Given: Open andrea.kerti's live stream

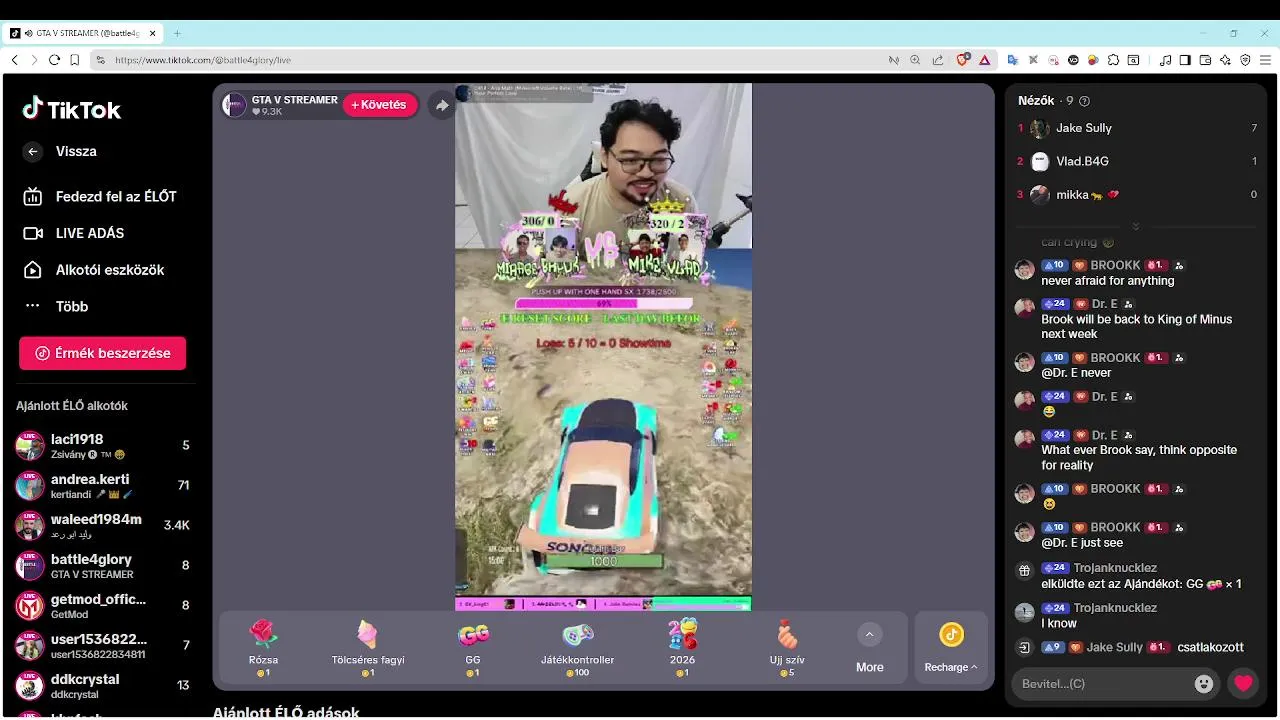Looking at the screenshot, I should [x=102, y=486].
